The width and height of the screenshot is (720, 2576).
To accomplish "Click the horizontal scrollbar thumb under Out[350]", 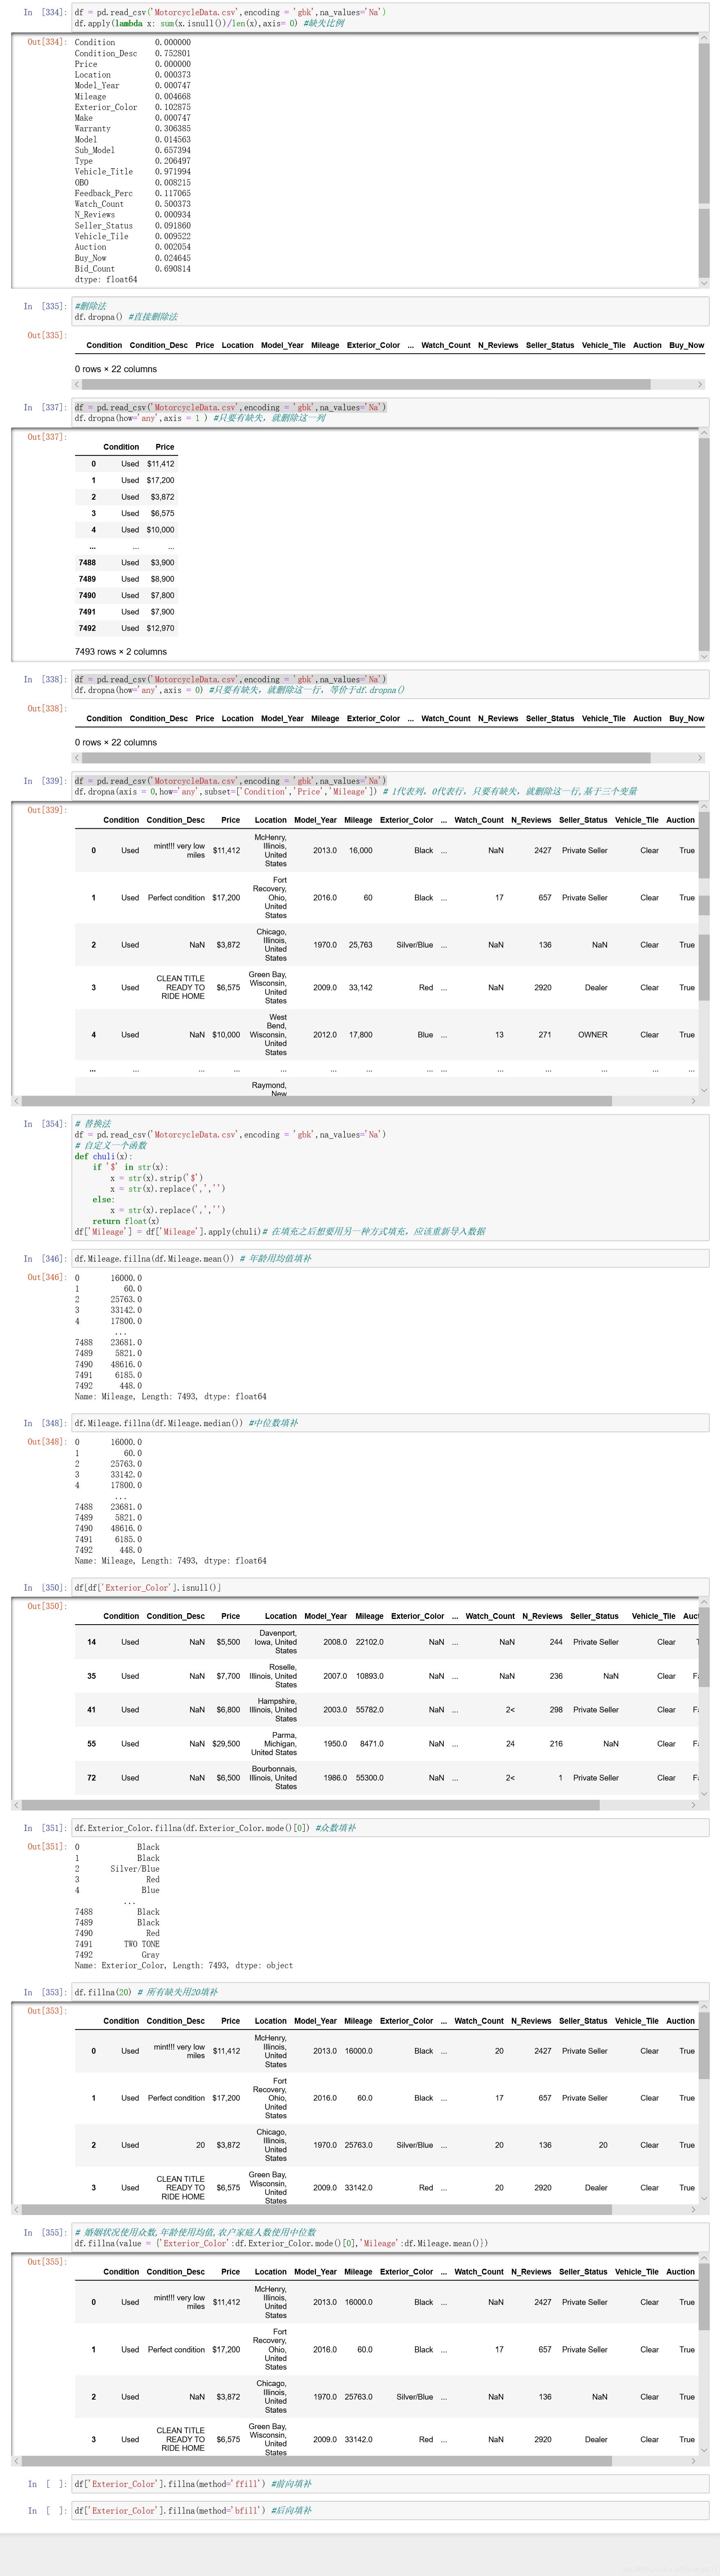I will (311, 1805).
